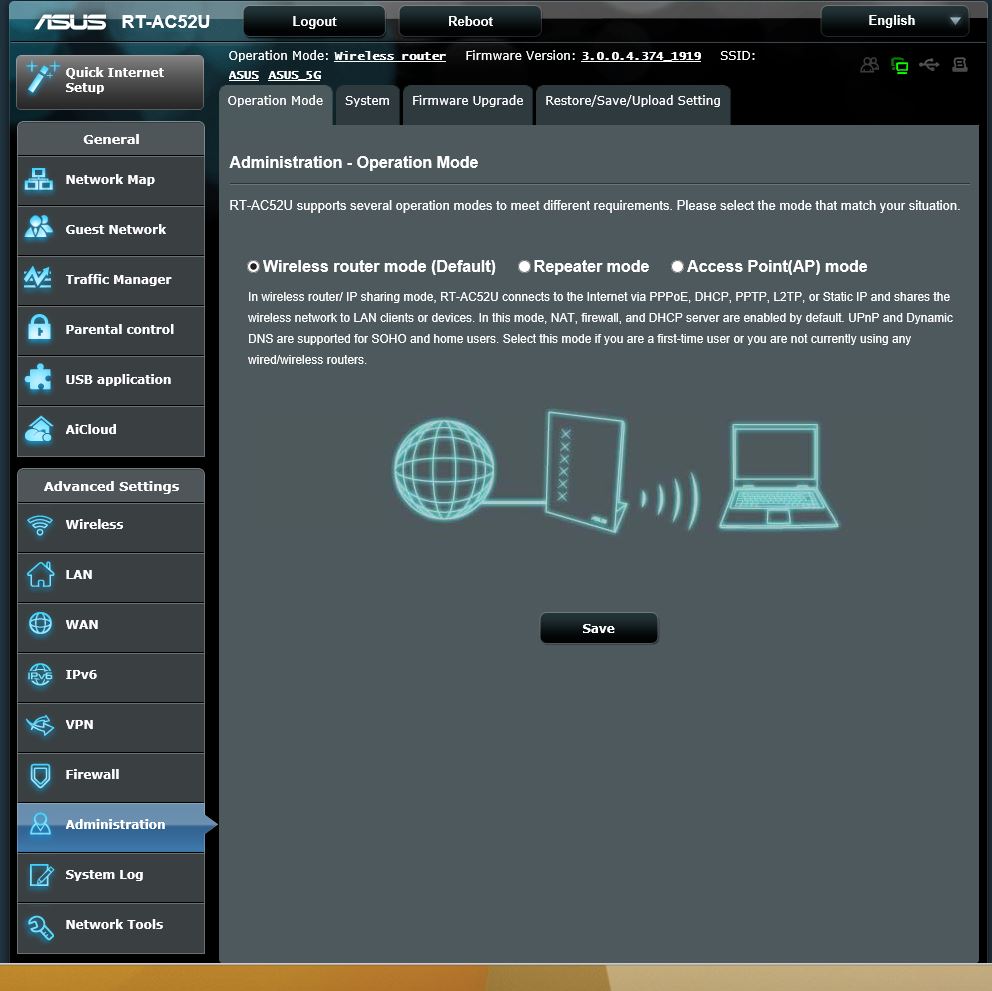This screenshot has height=991, width=992.
Task: Open USB application menu item
Action: [111, 380]
